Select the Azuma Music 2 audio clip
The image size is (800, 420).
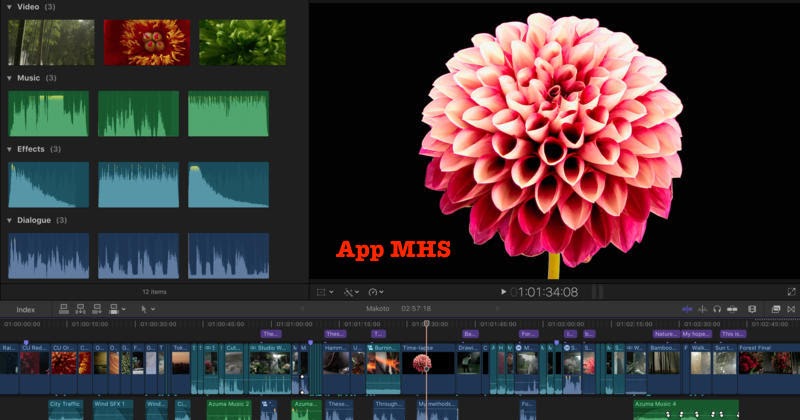coord(229,410)
